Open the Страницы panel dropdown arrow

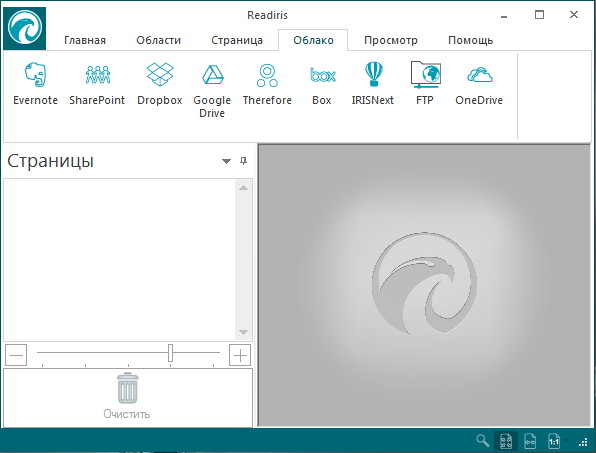tap(226, 161)
